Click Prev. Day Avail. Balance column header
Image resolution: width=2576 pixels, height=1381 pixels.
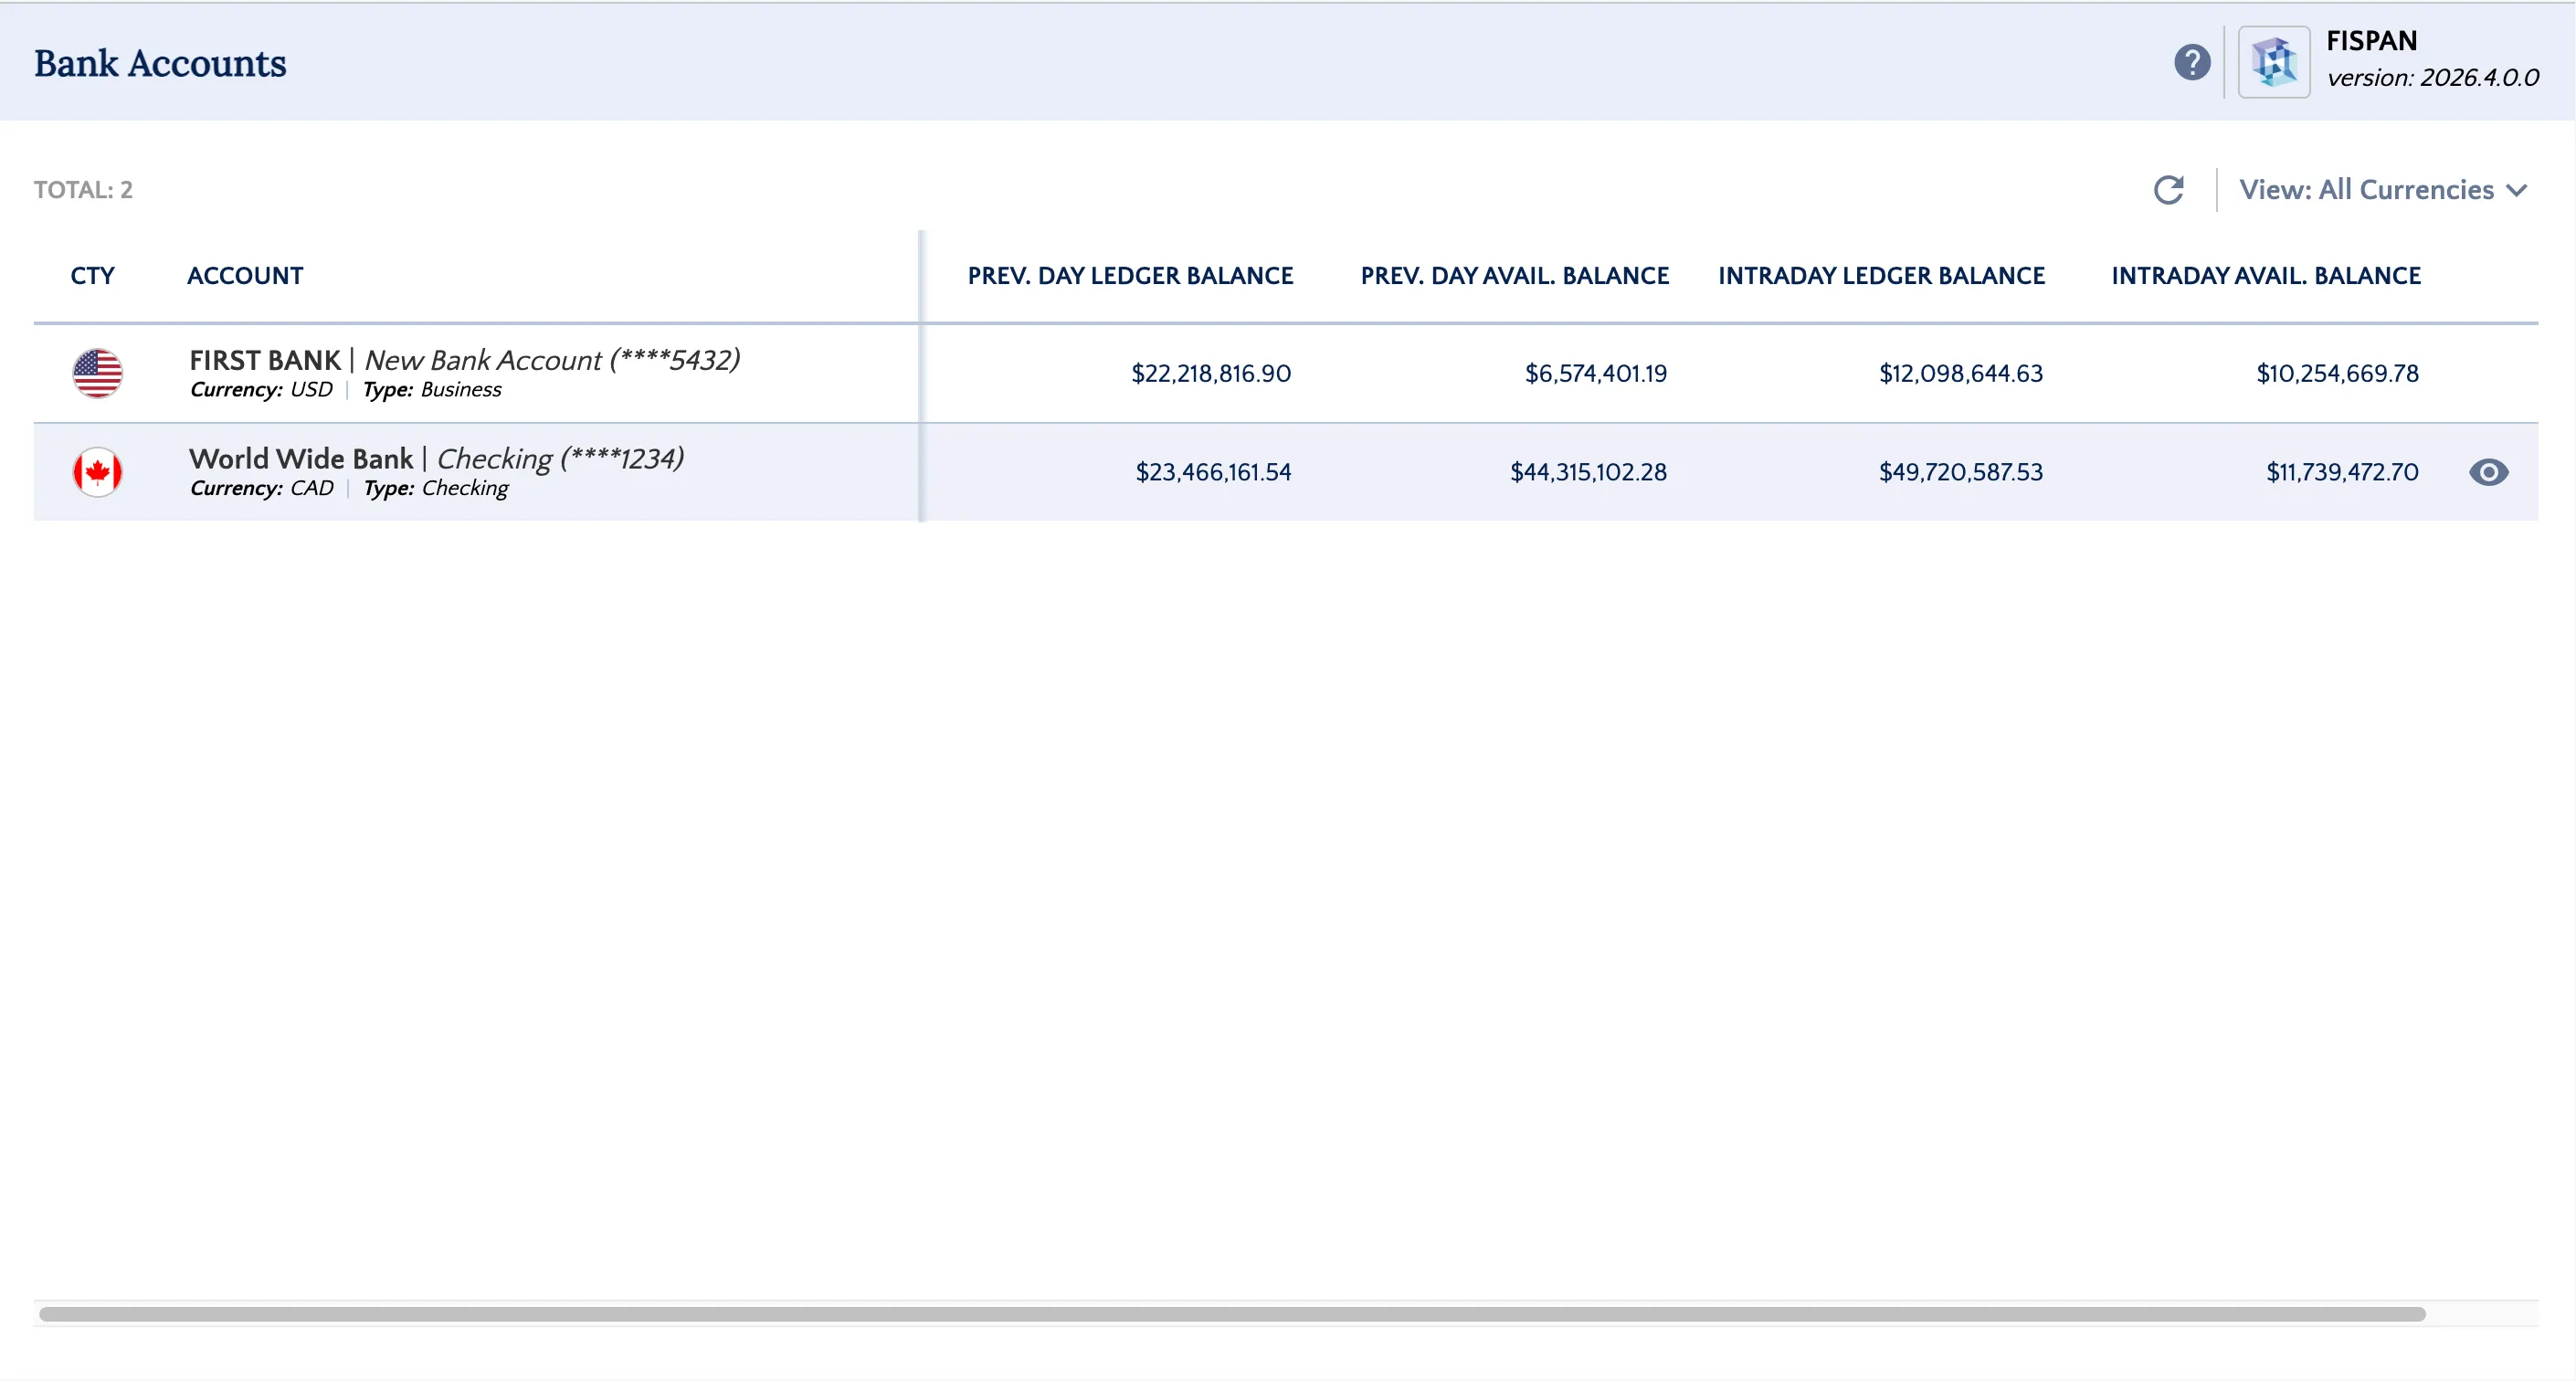[1515, 276]
